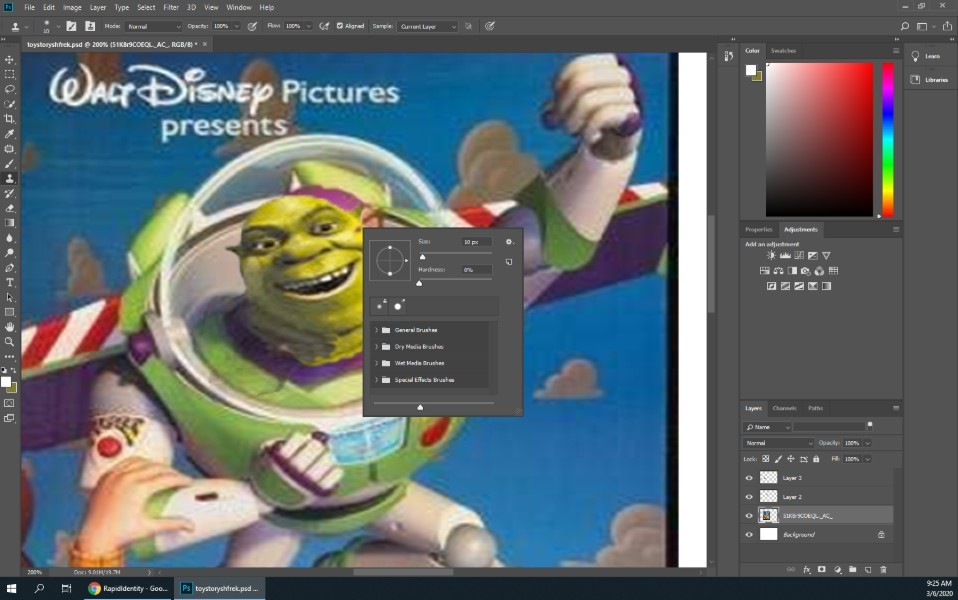Open Windows taskbar search
Image resolution: width=958 pixels, height=600 pixels.
tap(39, 588)
